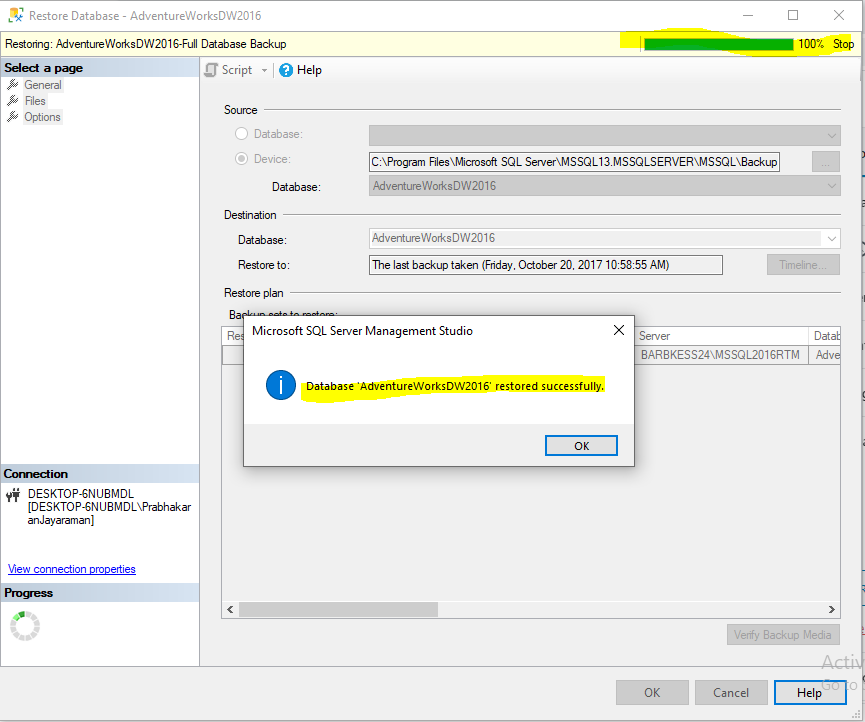This screenshot has height=722, width=865.
Task: Click the Device backup path field
Action: point(574,162)
